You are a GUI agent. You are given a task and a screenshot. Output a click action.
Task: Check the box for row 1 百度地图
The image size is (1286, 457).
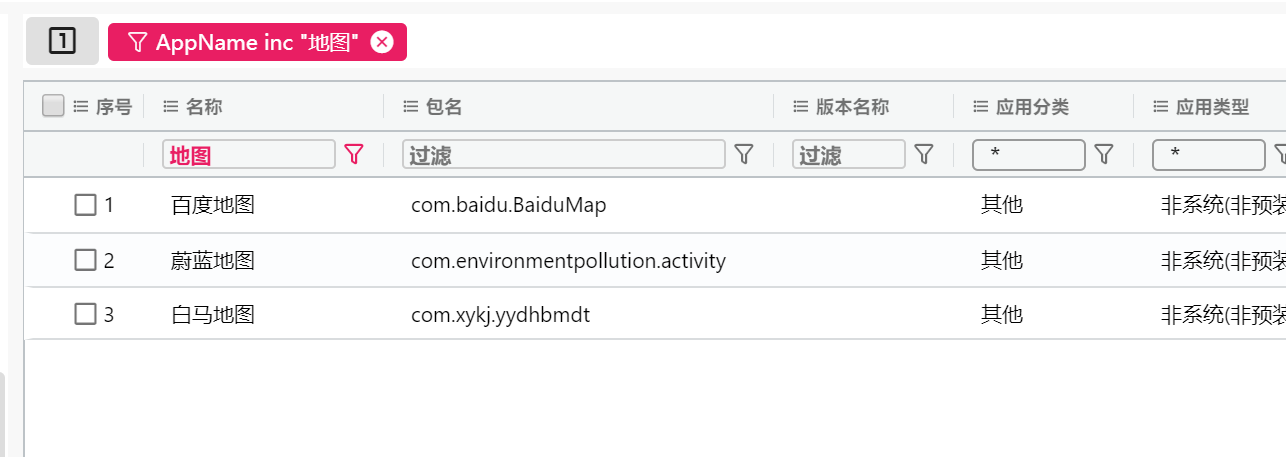tap(86, 205)
